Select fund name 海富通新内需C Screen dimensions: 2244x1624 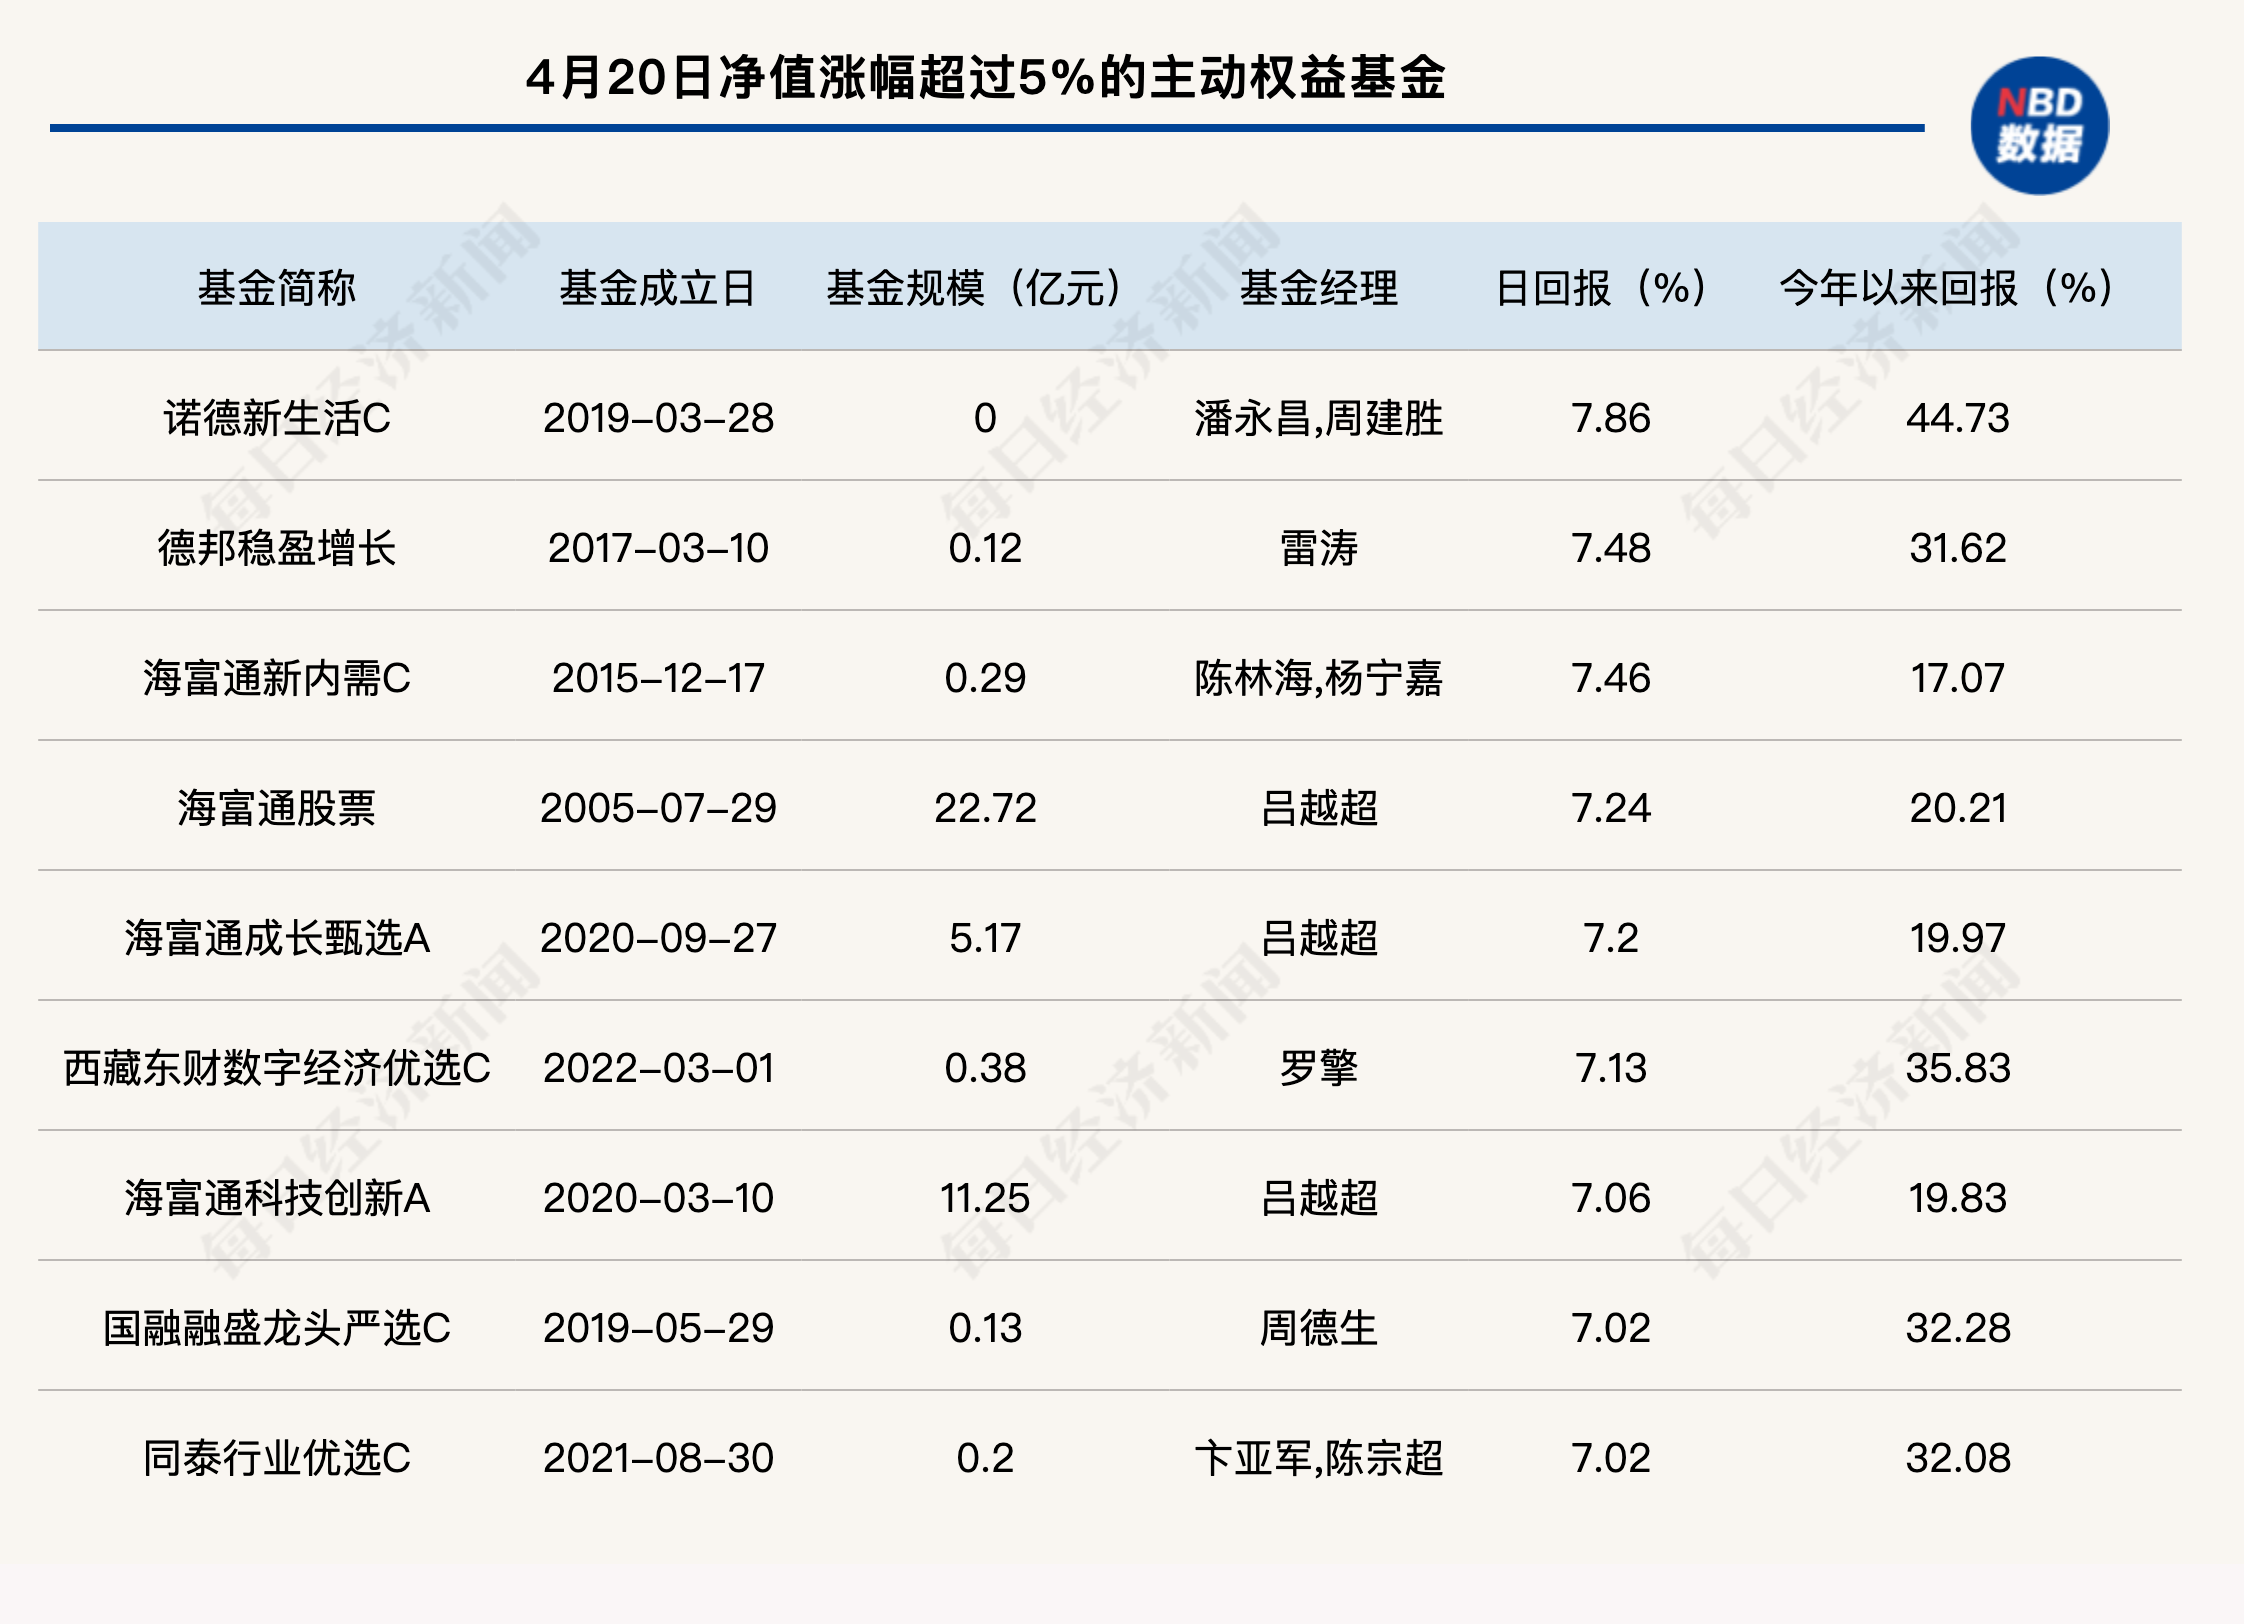click(x=277, y=678)
